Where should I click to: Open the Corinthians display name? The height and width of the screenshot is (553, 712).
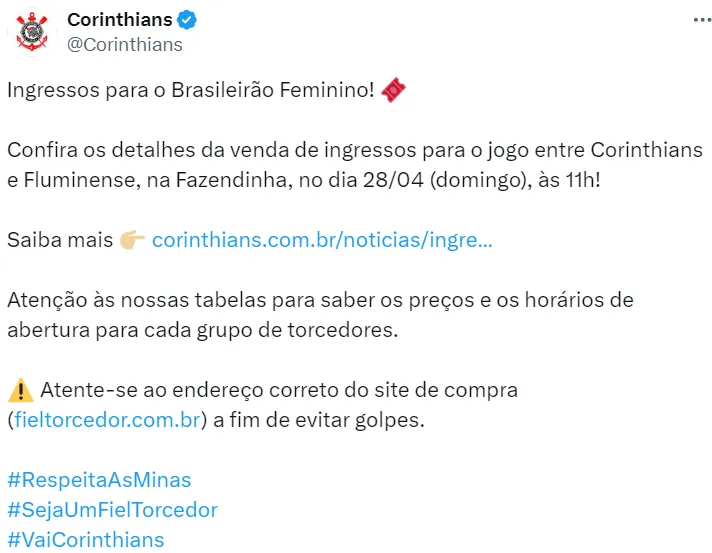(x=119, y=20)
